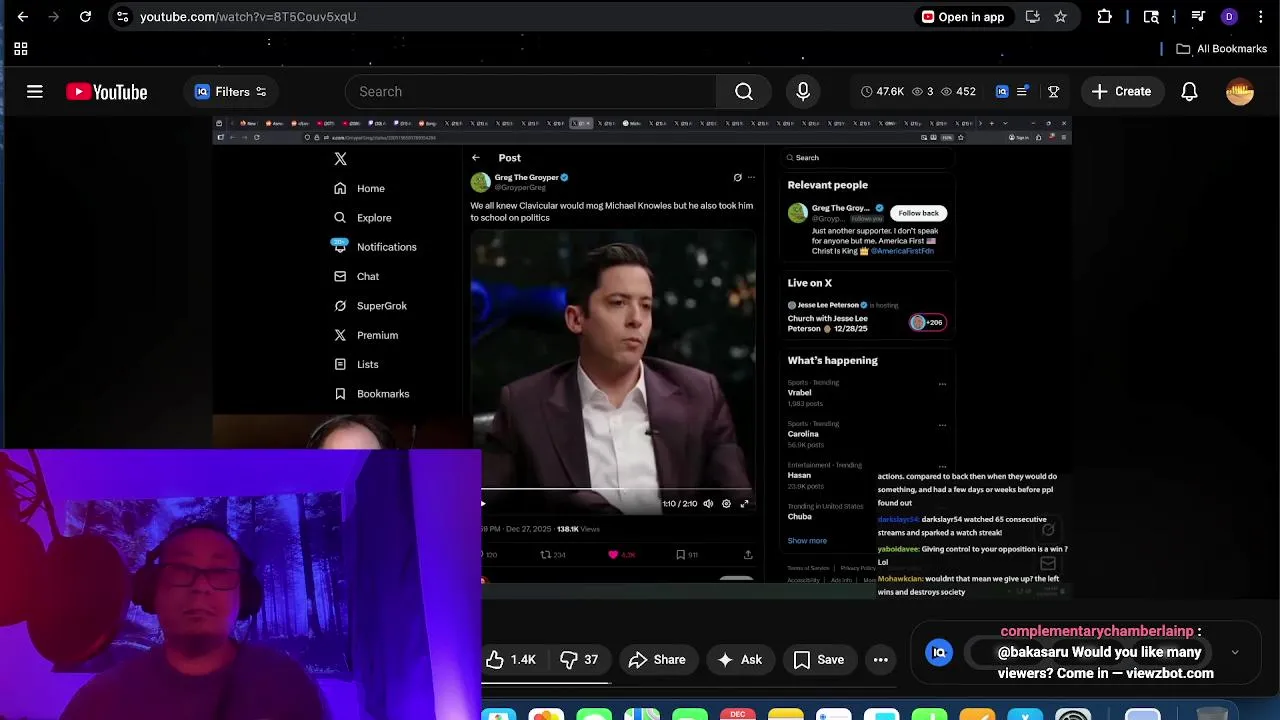1280x720 pixels.
Task: Click the back arrow next to Post
Action: pos(476,158)
